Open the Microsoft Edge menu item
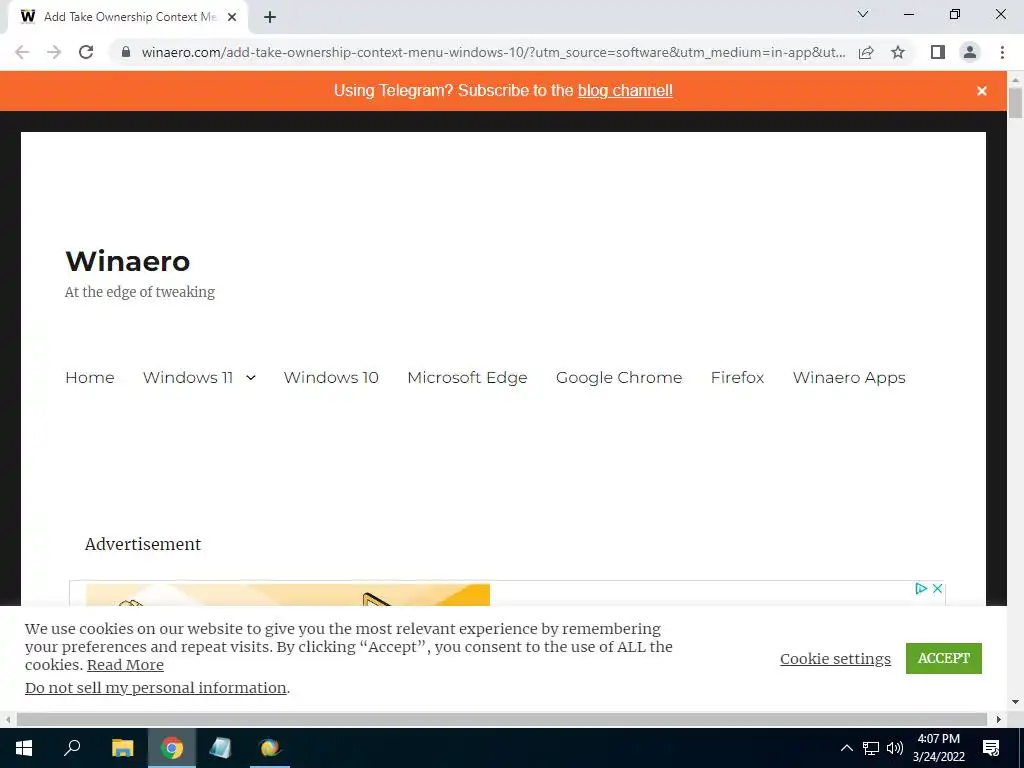Screen dimensions: 1024x768 coord(467,377)
